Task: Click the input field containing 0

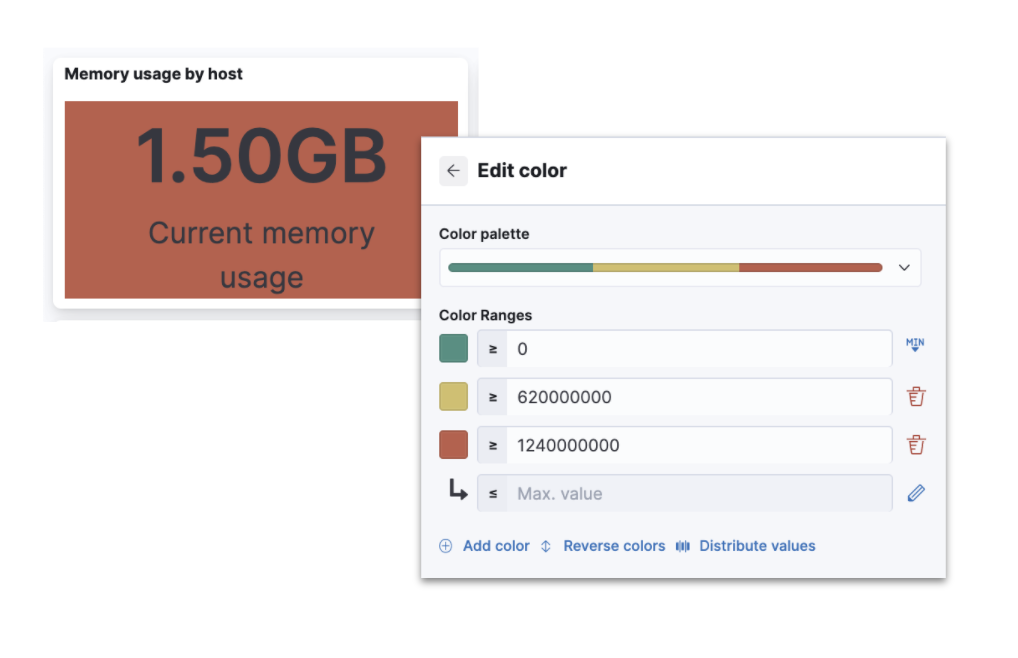Action: [x=698, y=349]
